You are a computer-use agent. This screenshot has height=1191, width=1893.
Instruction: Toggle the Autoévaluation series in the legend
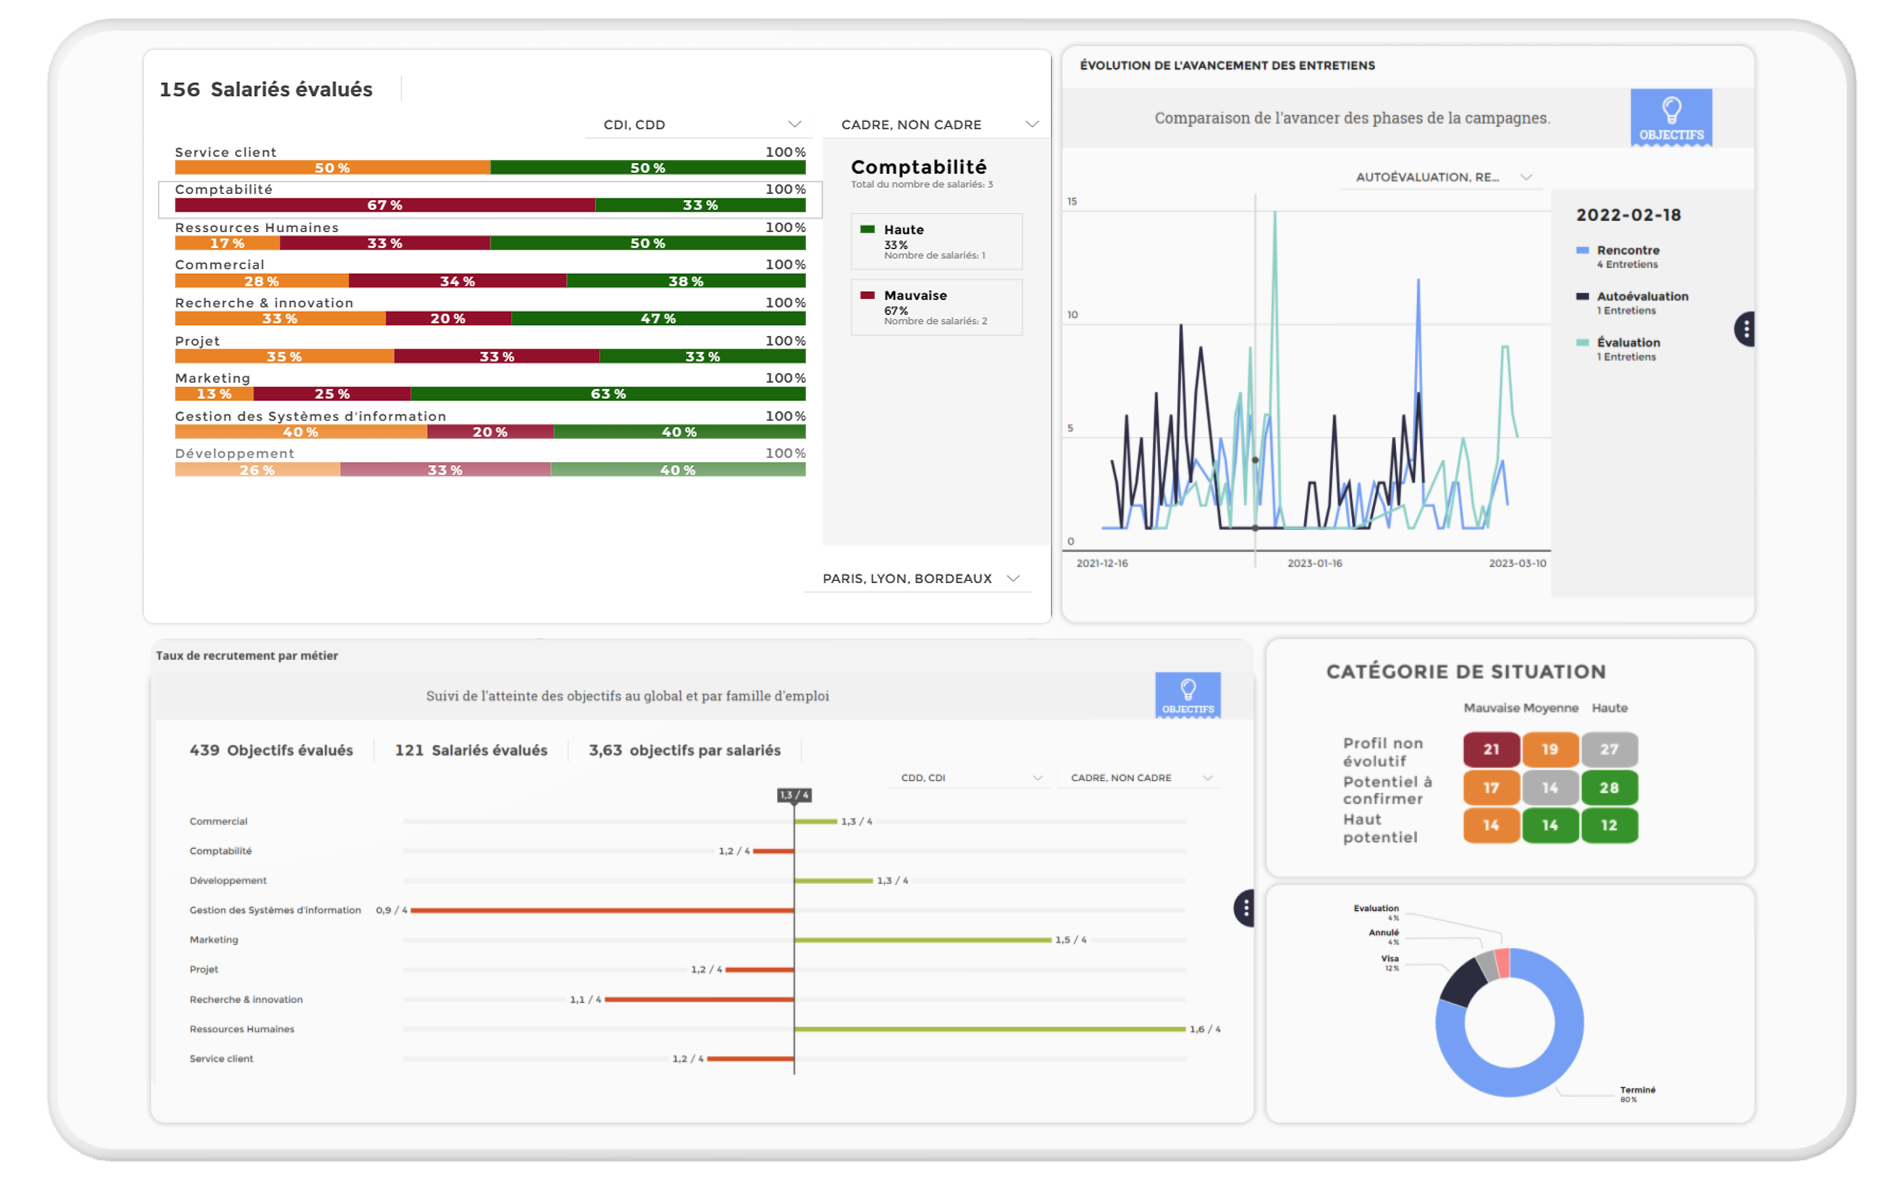point(1641,297)
